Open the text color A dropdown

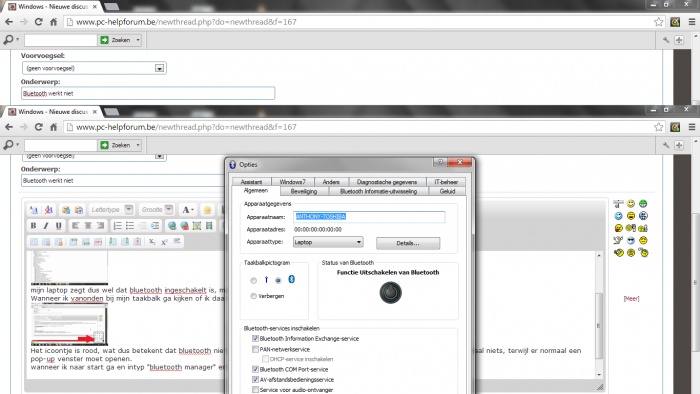click(x=188, y=210)
